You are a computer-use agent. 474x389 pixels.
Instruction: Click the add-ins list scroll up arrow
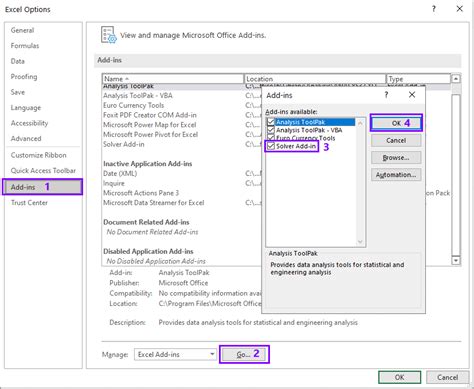pos(456,79)
